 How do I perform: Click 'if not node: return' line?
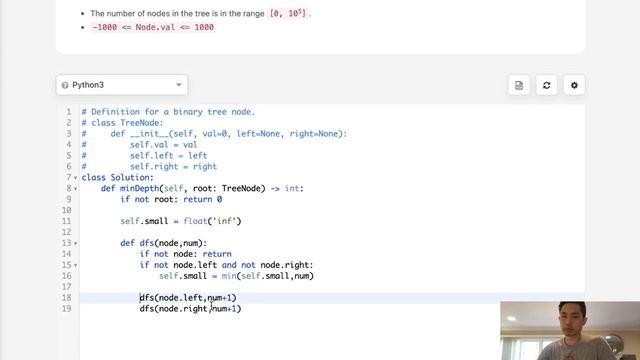pos(186,254)
